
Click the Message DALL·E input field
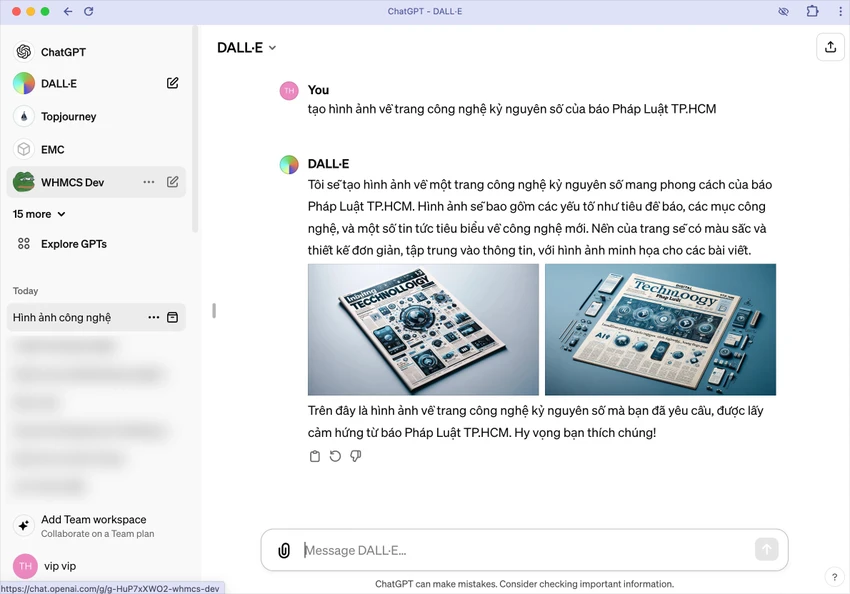pos(526,550)
